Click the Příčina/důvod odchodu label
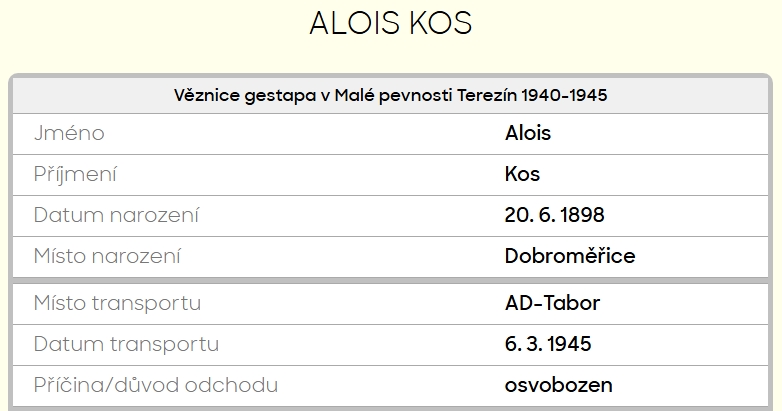This screenshot has width=782, height=411. pyautogui.click(x=156, y=385)
